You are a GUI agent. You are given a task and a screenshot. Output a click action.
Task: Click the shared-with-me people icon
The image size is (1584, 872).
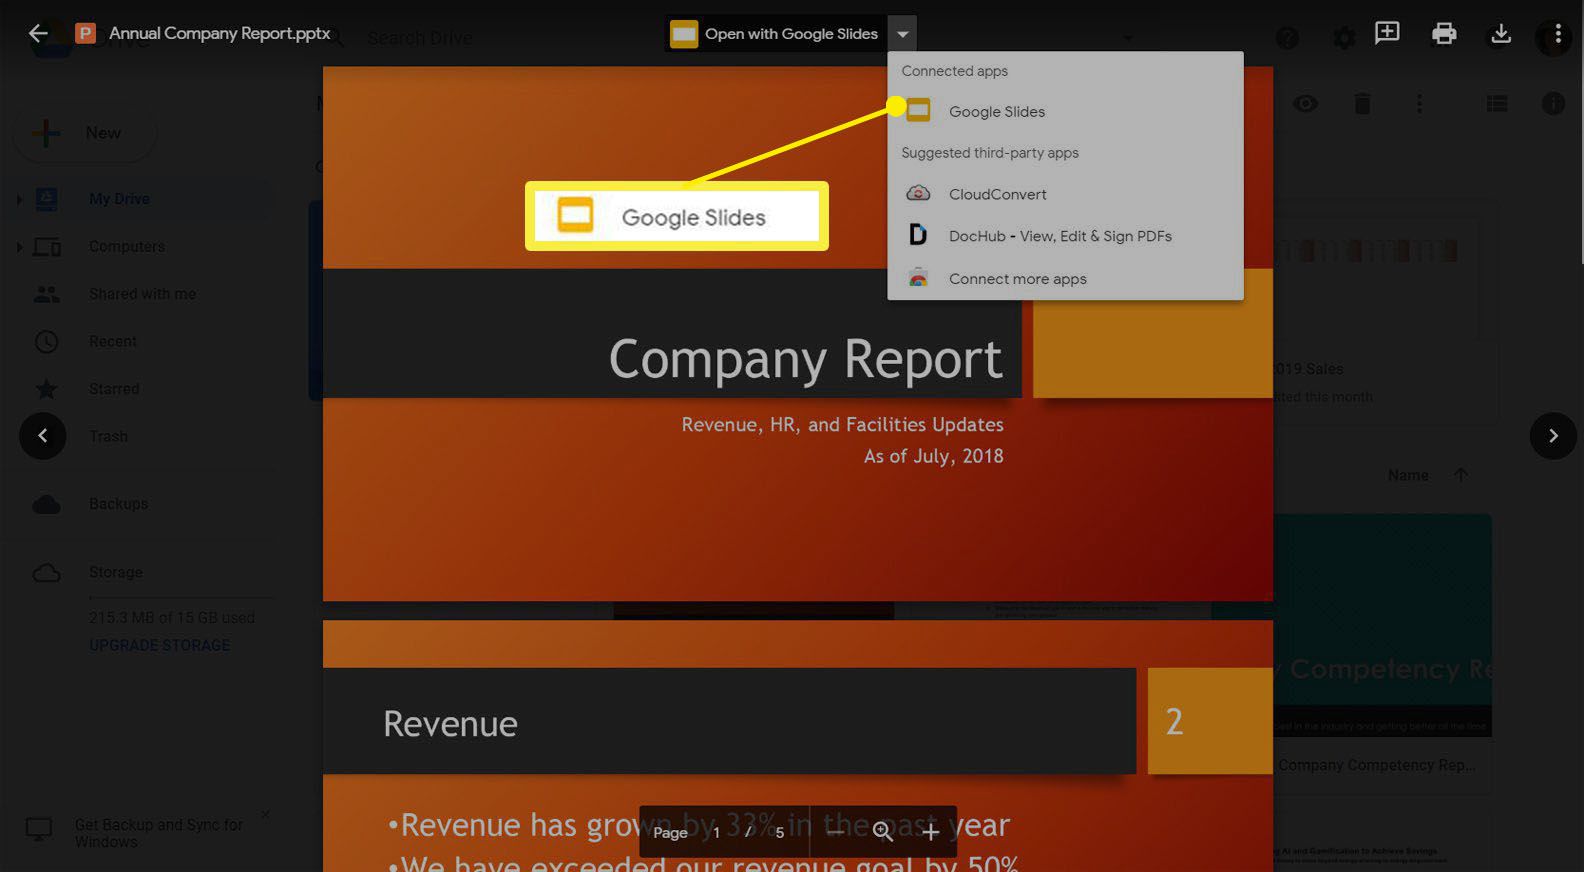point(46,294)
